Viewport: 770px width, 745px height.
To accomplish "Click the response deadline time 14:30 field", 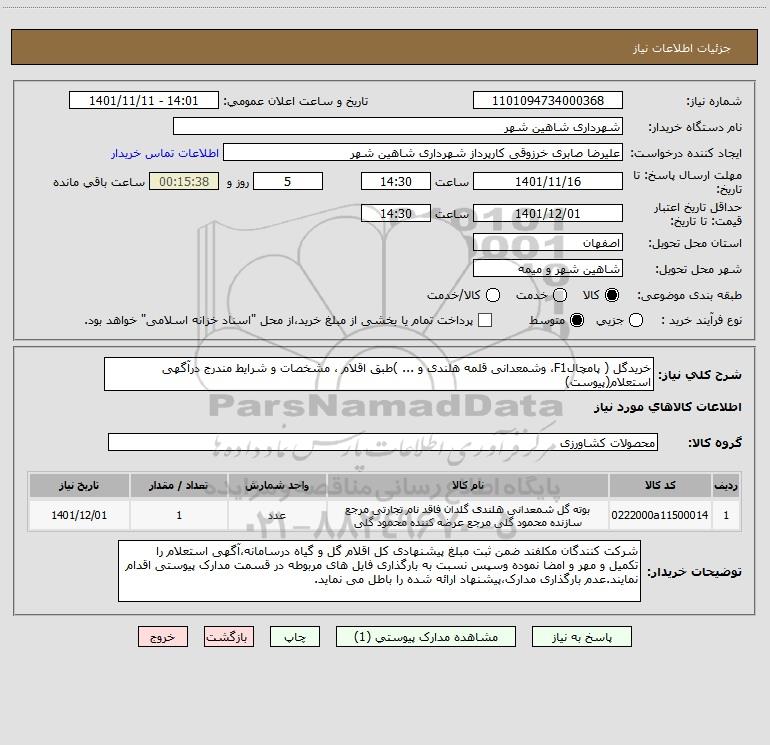I will tap(396, 181).
